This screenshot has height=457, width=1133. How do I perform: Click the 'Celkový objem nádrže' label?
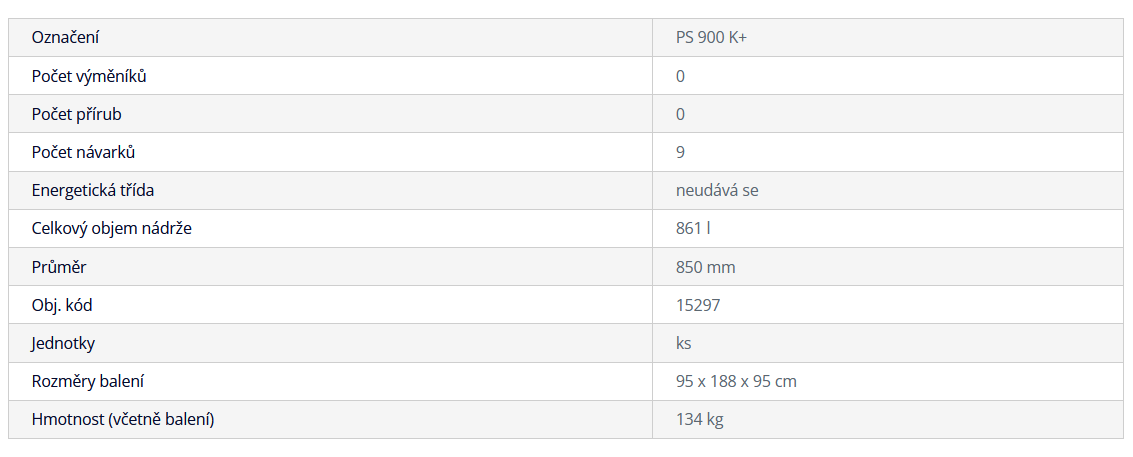click(112, 228)
